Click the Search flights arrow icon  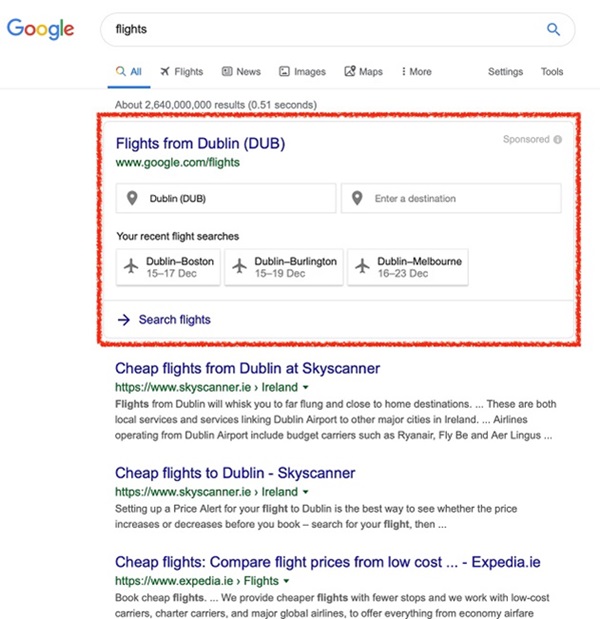[x=124, y=320]
